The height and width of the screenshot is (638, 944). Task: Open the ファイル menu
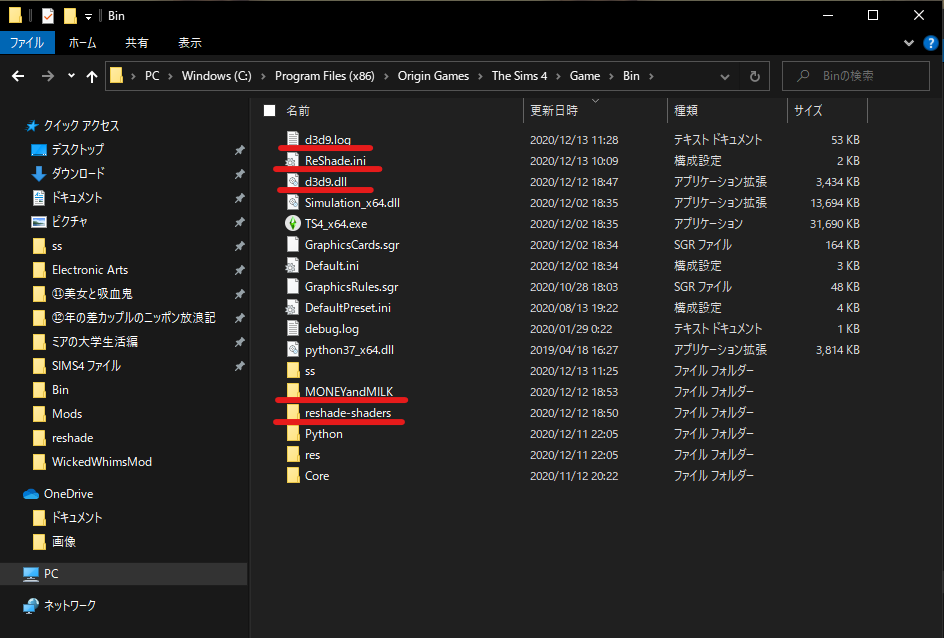tap(28, 42)
